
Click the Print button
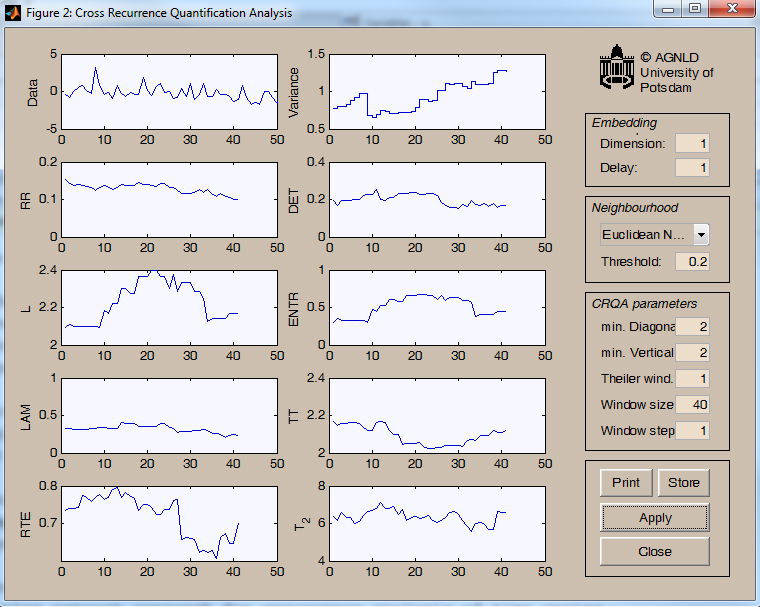coord(626,483)
